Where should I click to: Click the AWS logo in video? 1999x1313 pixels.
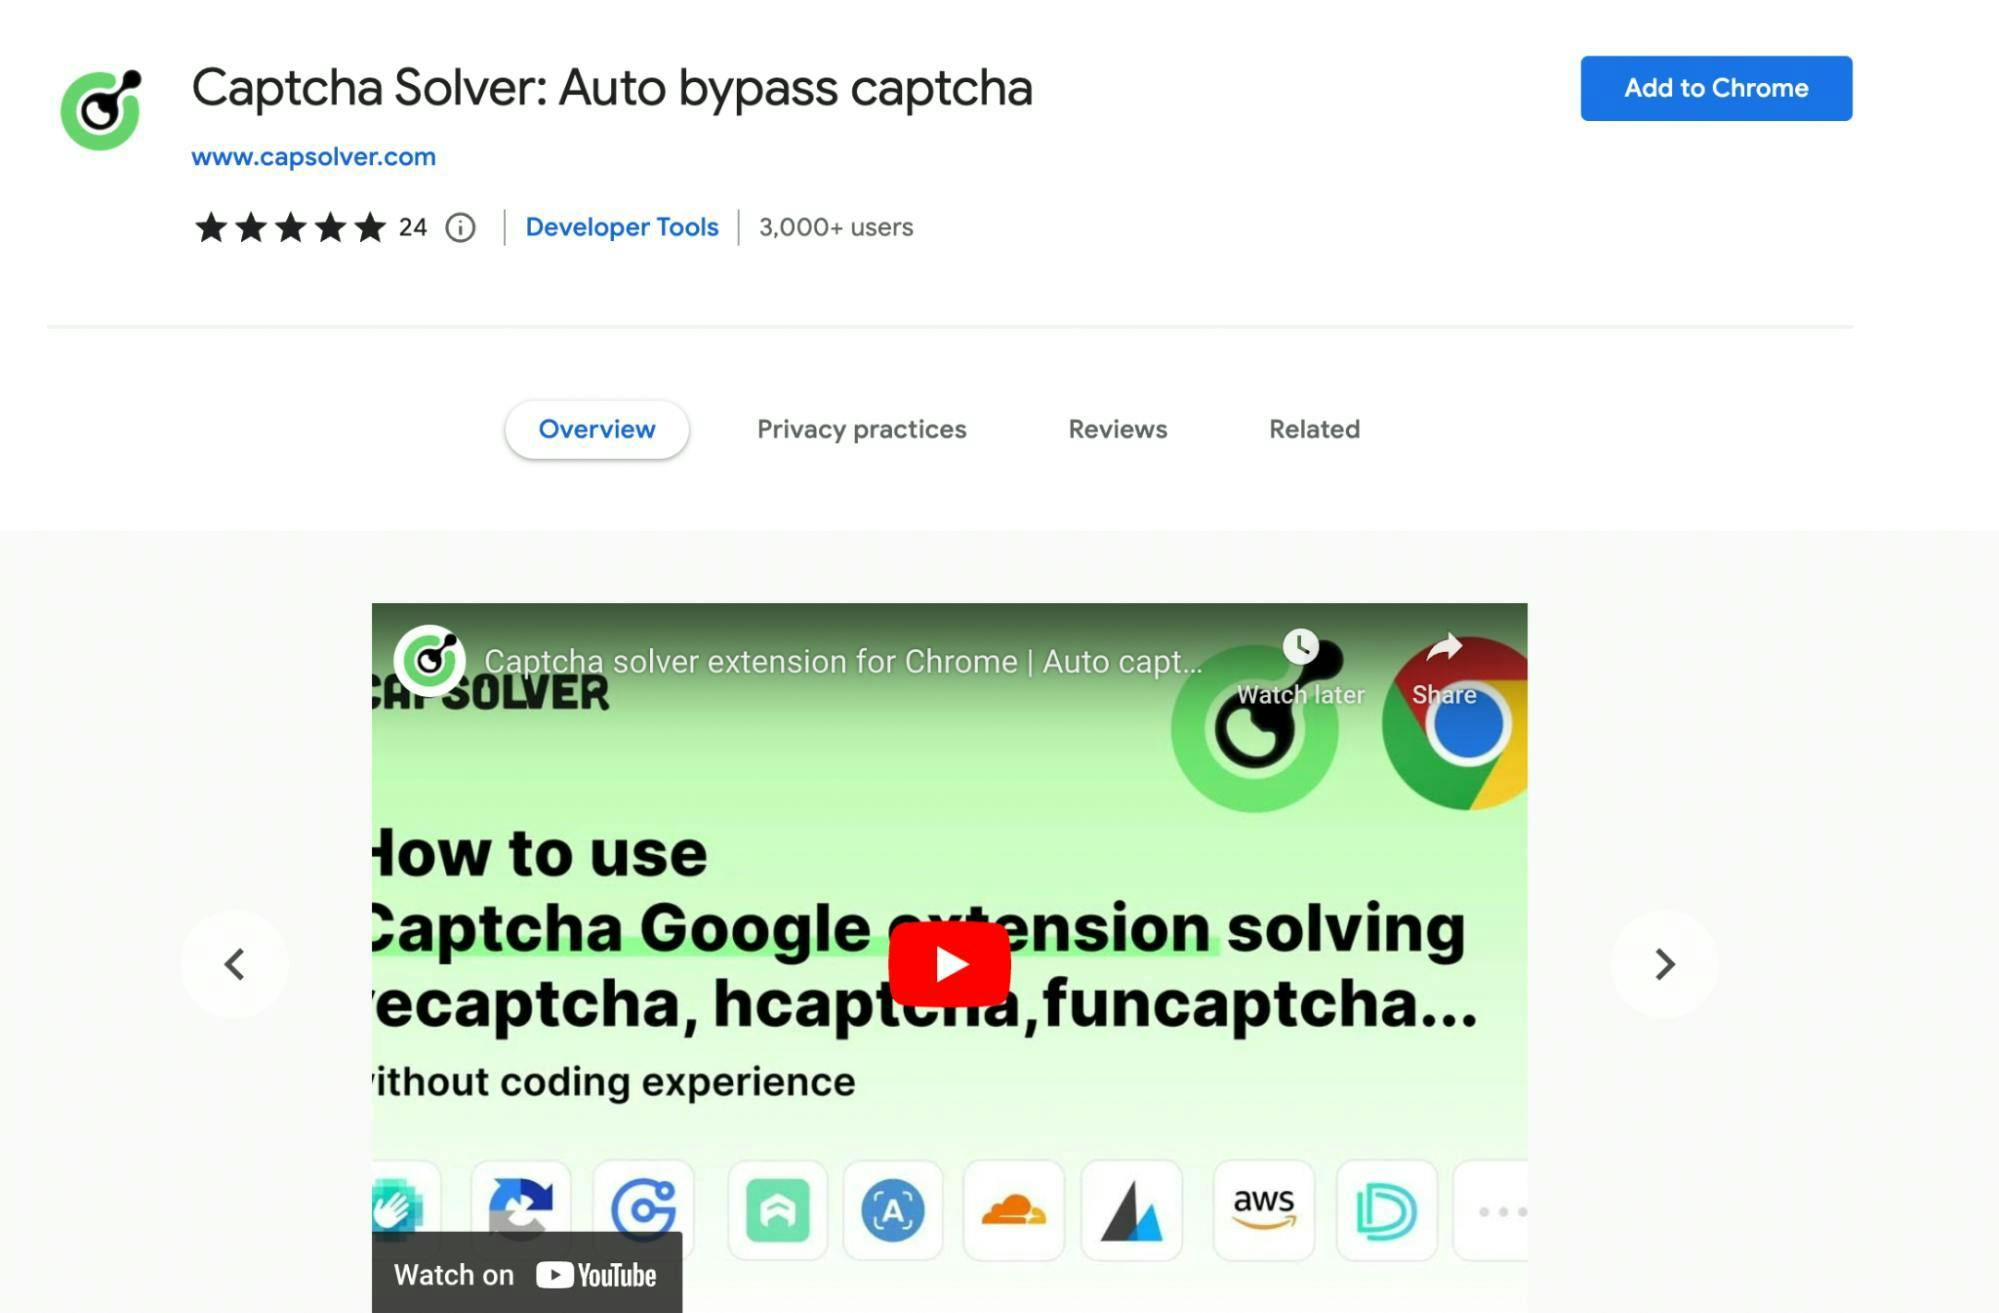(1263, 1209)
